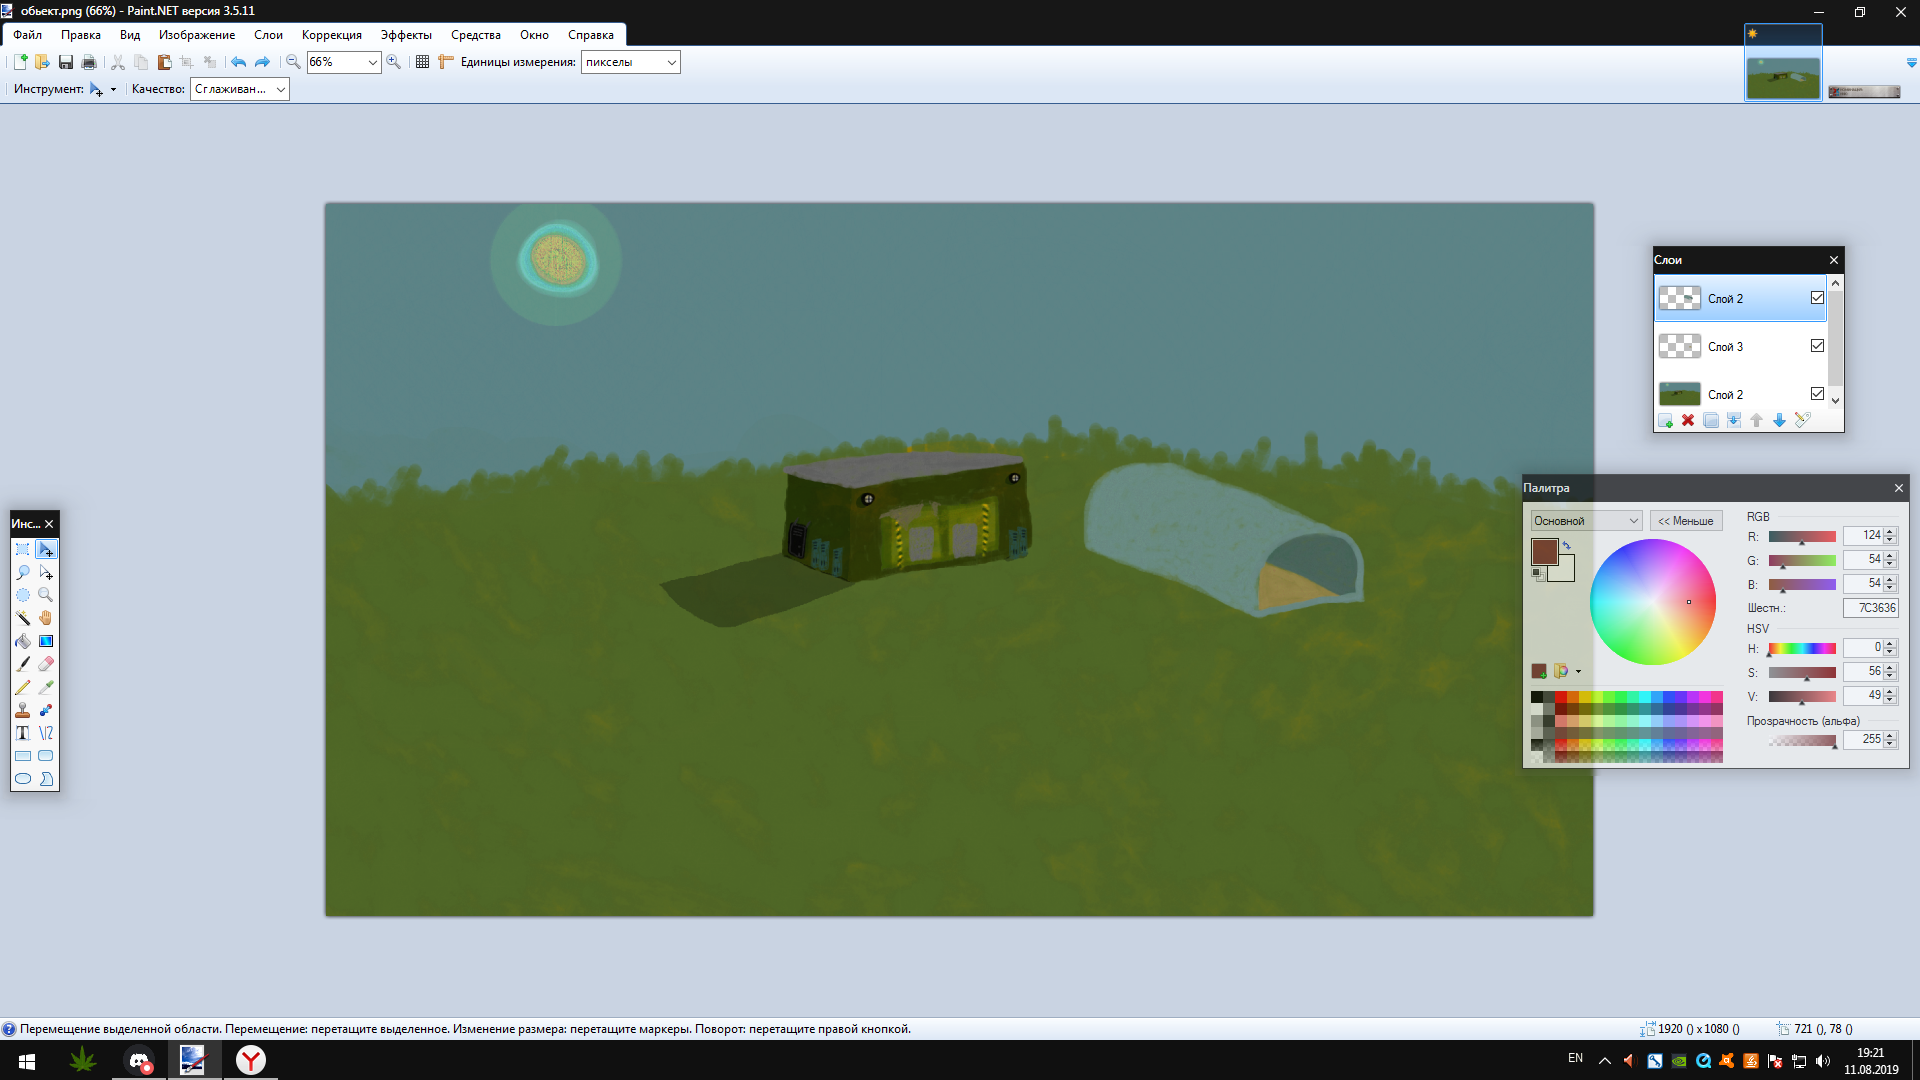Image resolution: width=1920 pixels, height=1080 pixels.
Task: Select the Gradient tool
Action: [46, 641]
